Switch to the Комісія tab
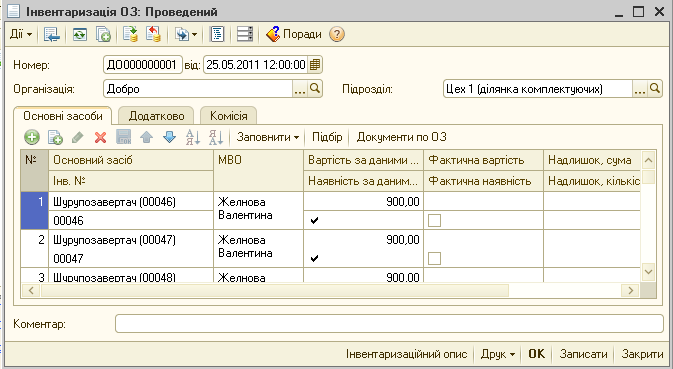 pyautogui.click(x=228, y=116)
